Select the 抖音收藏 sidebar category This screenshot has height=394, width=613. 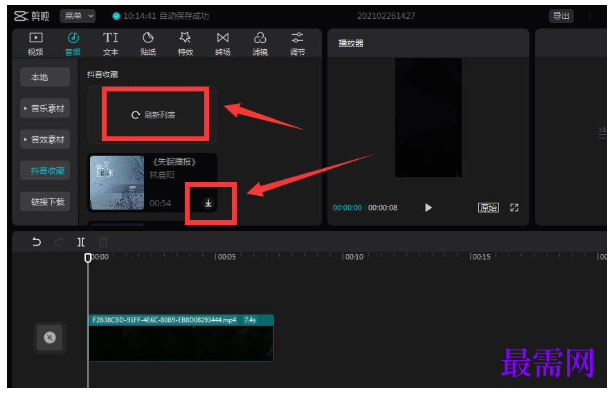pos(45,170)
